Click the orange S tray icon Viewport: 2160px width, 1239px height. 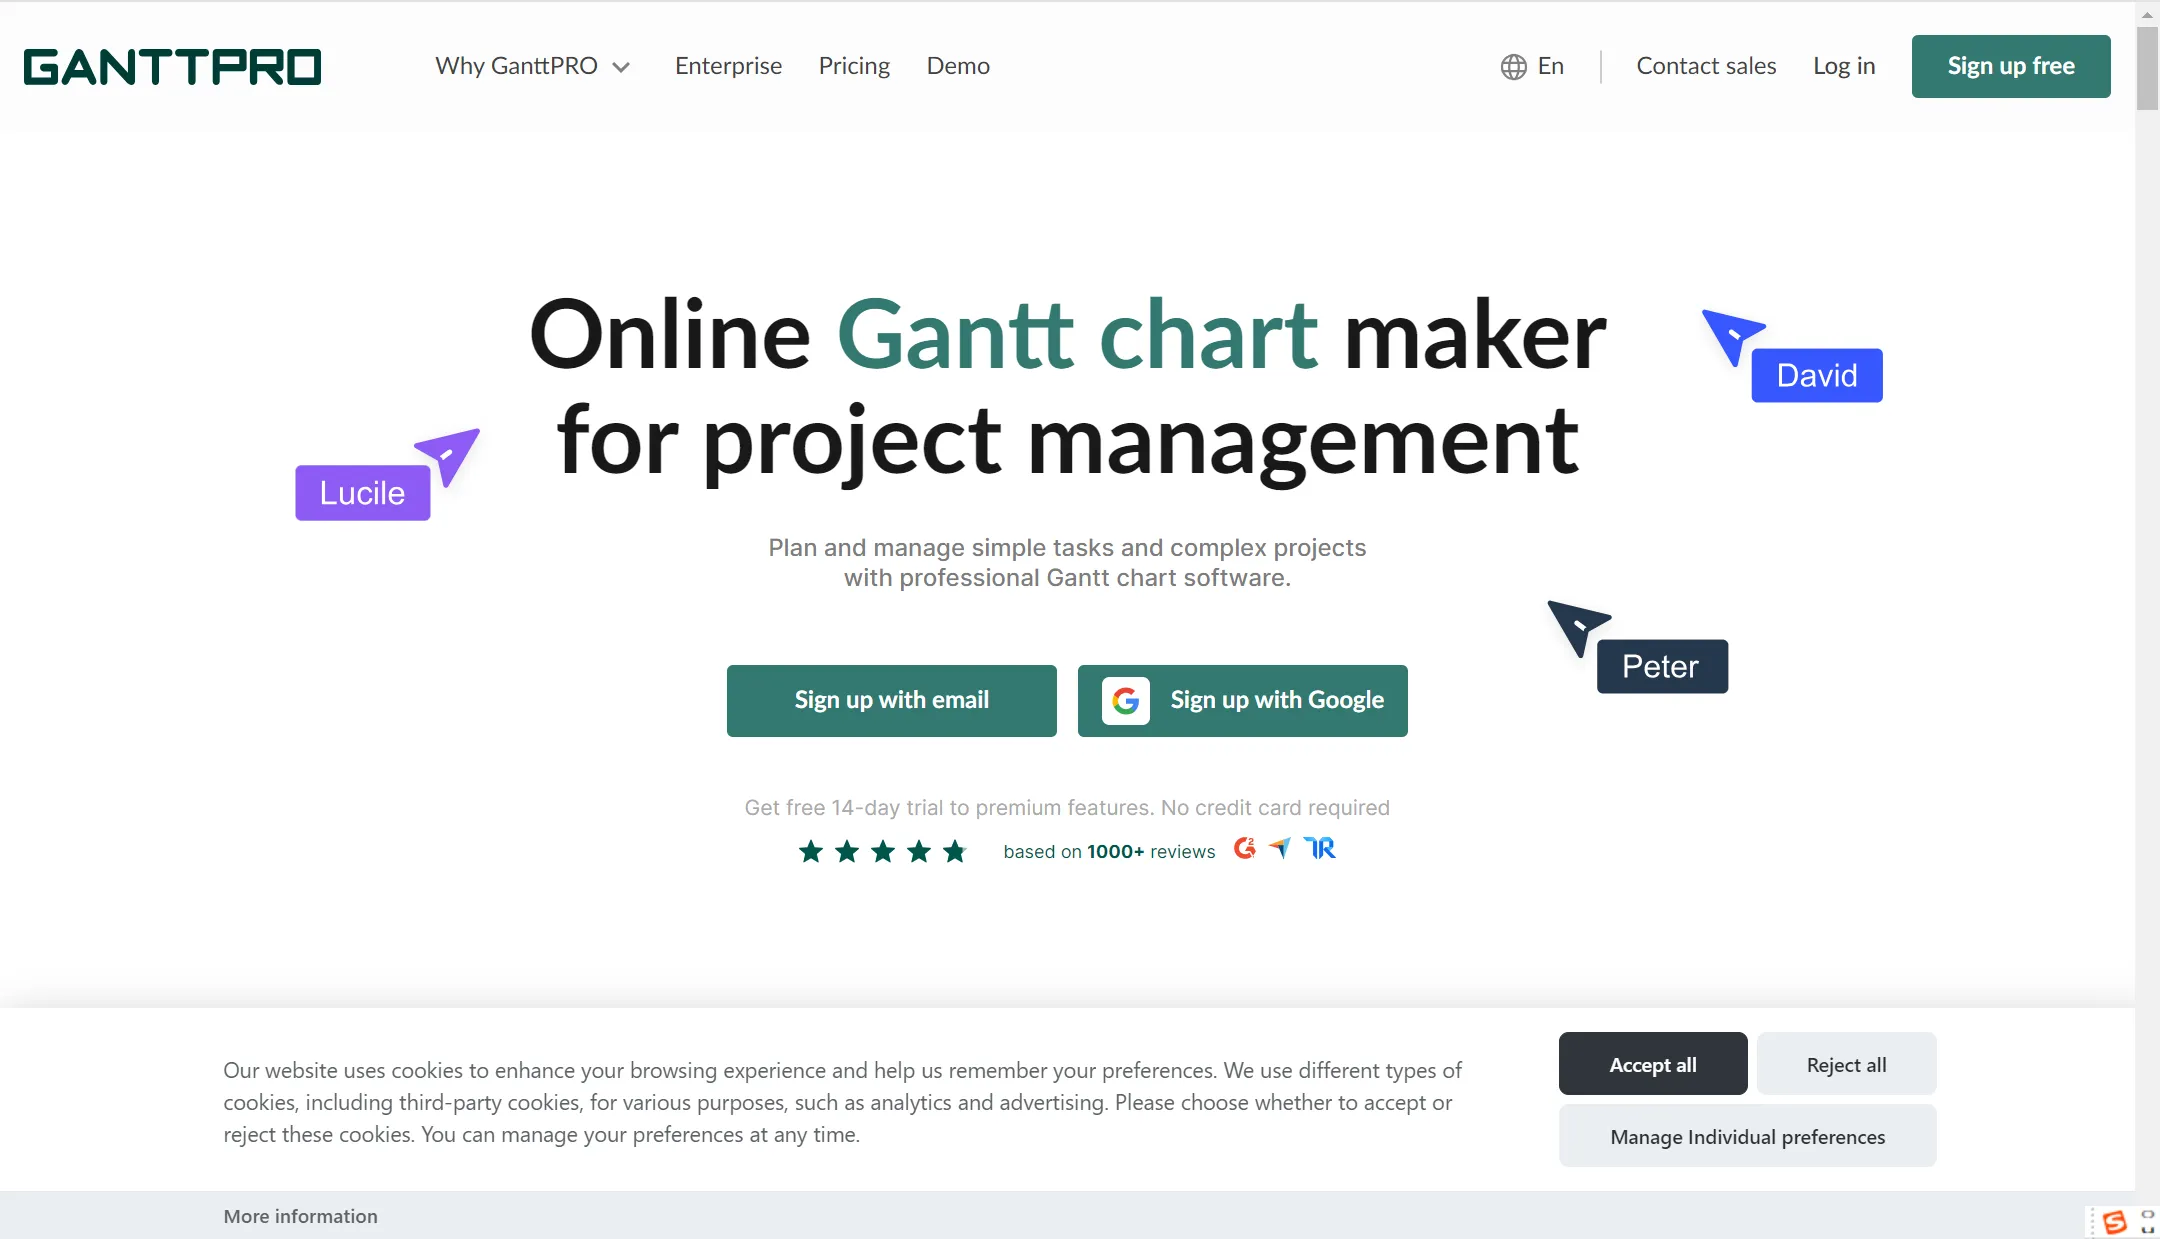[x=2114, y=1222]
